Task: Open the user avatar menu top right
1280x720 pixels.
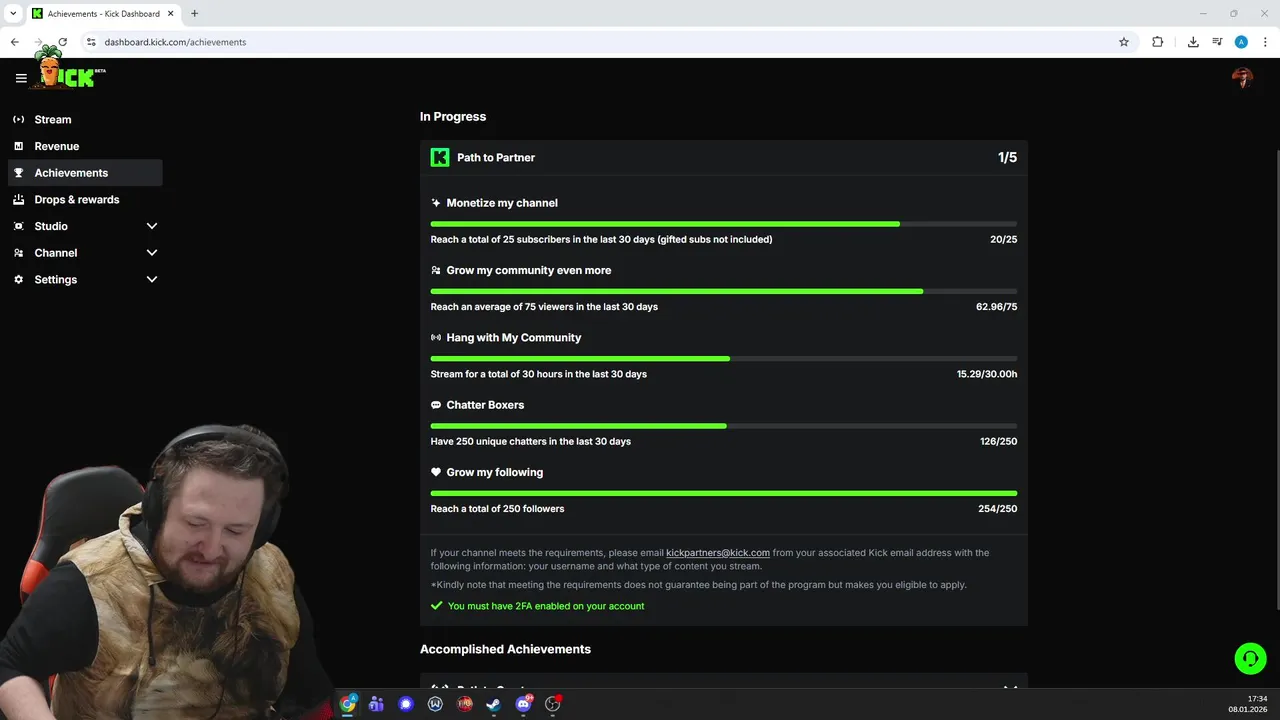Action: pyautogui.click(x=1242, y=78)
